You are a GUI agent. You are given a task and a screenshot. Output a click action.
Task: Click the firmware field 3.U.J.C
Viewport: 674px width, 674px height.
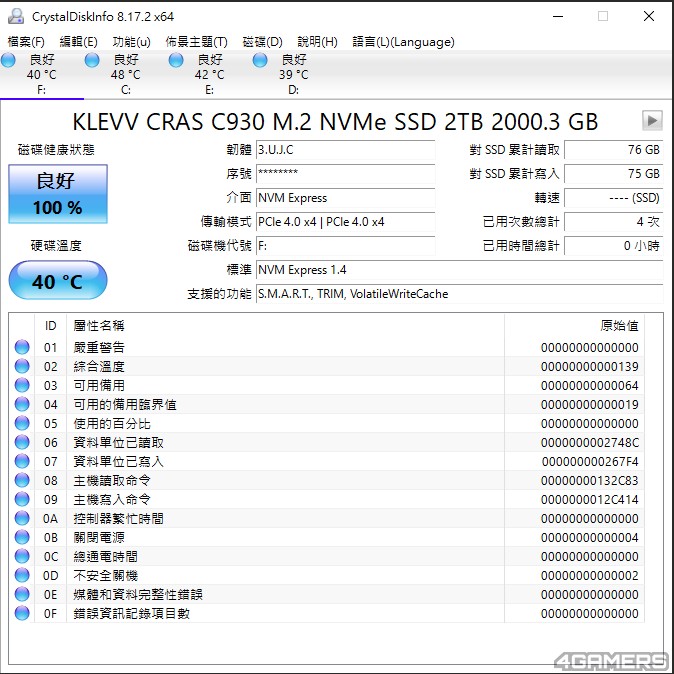pos(346,150)
